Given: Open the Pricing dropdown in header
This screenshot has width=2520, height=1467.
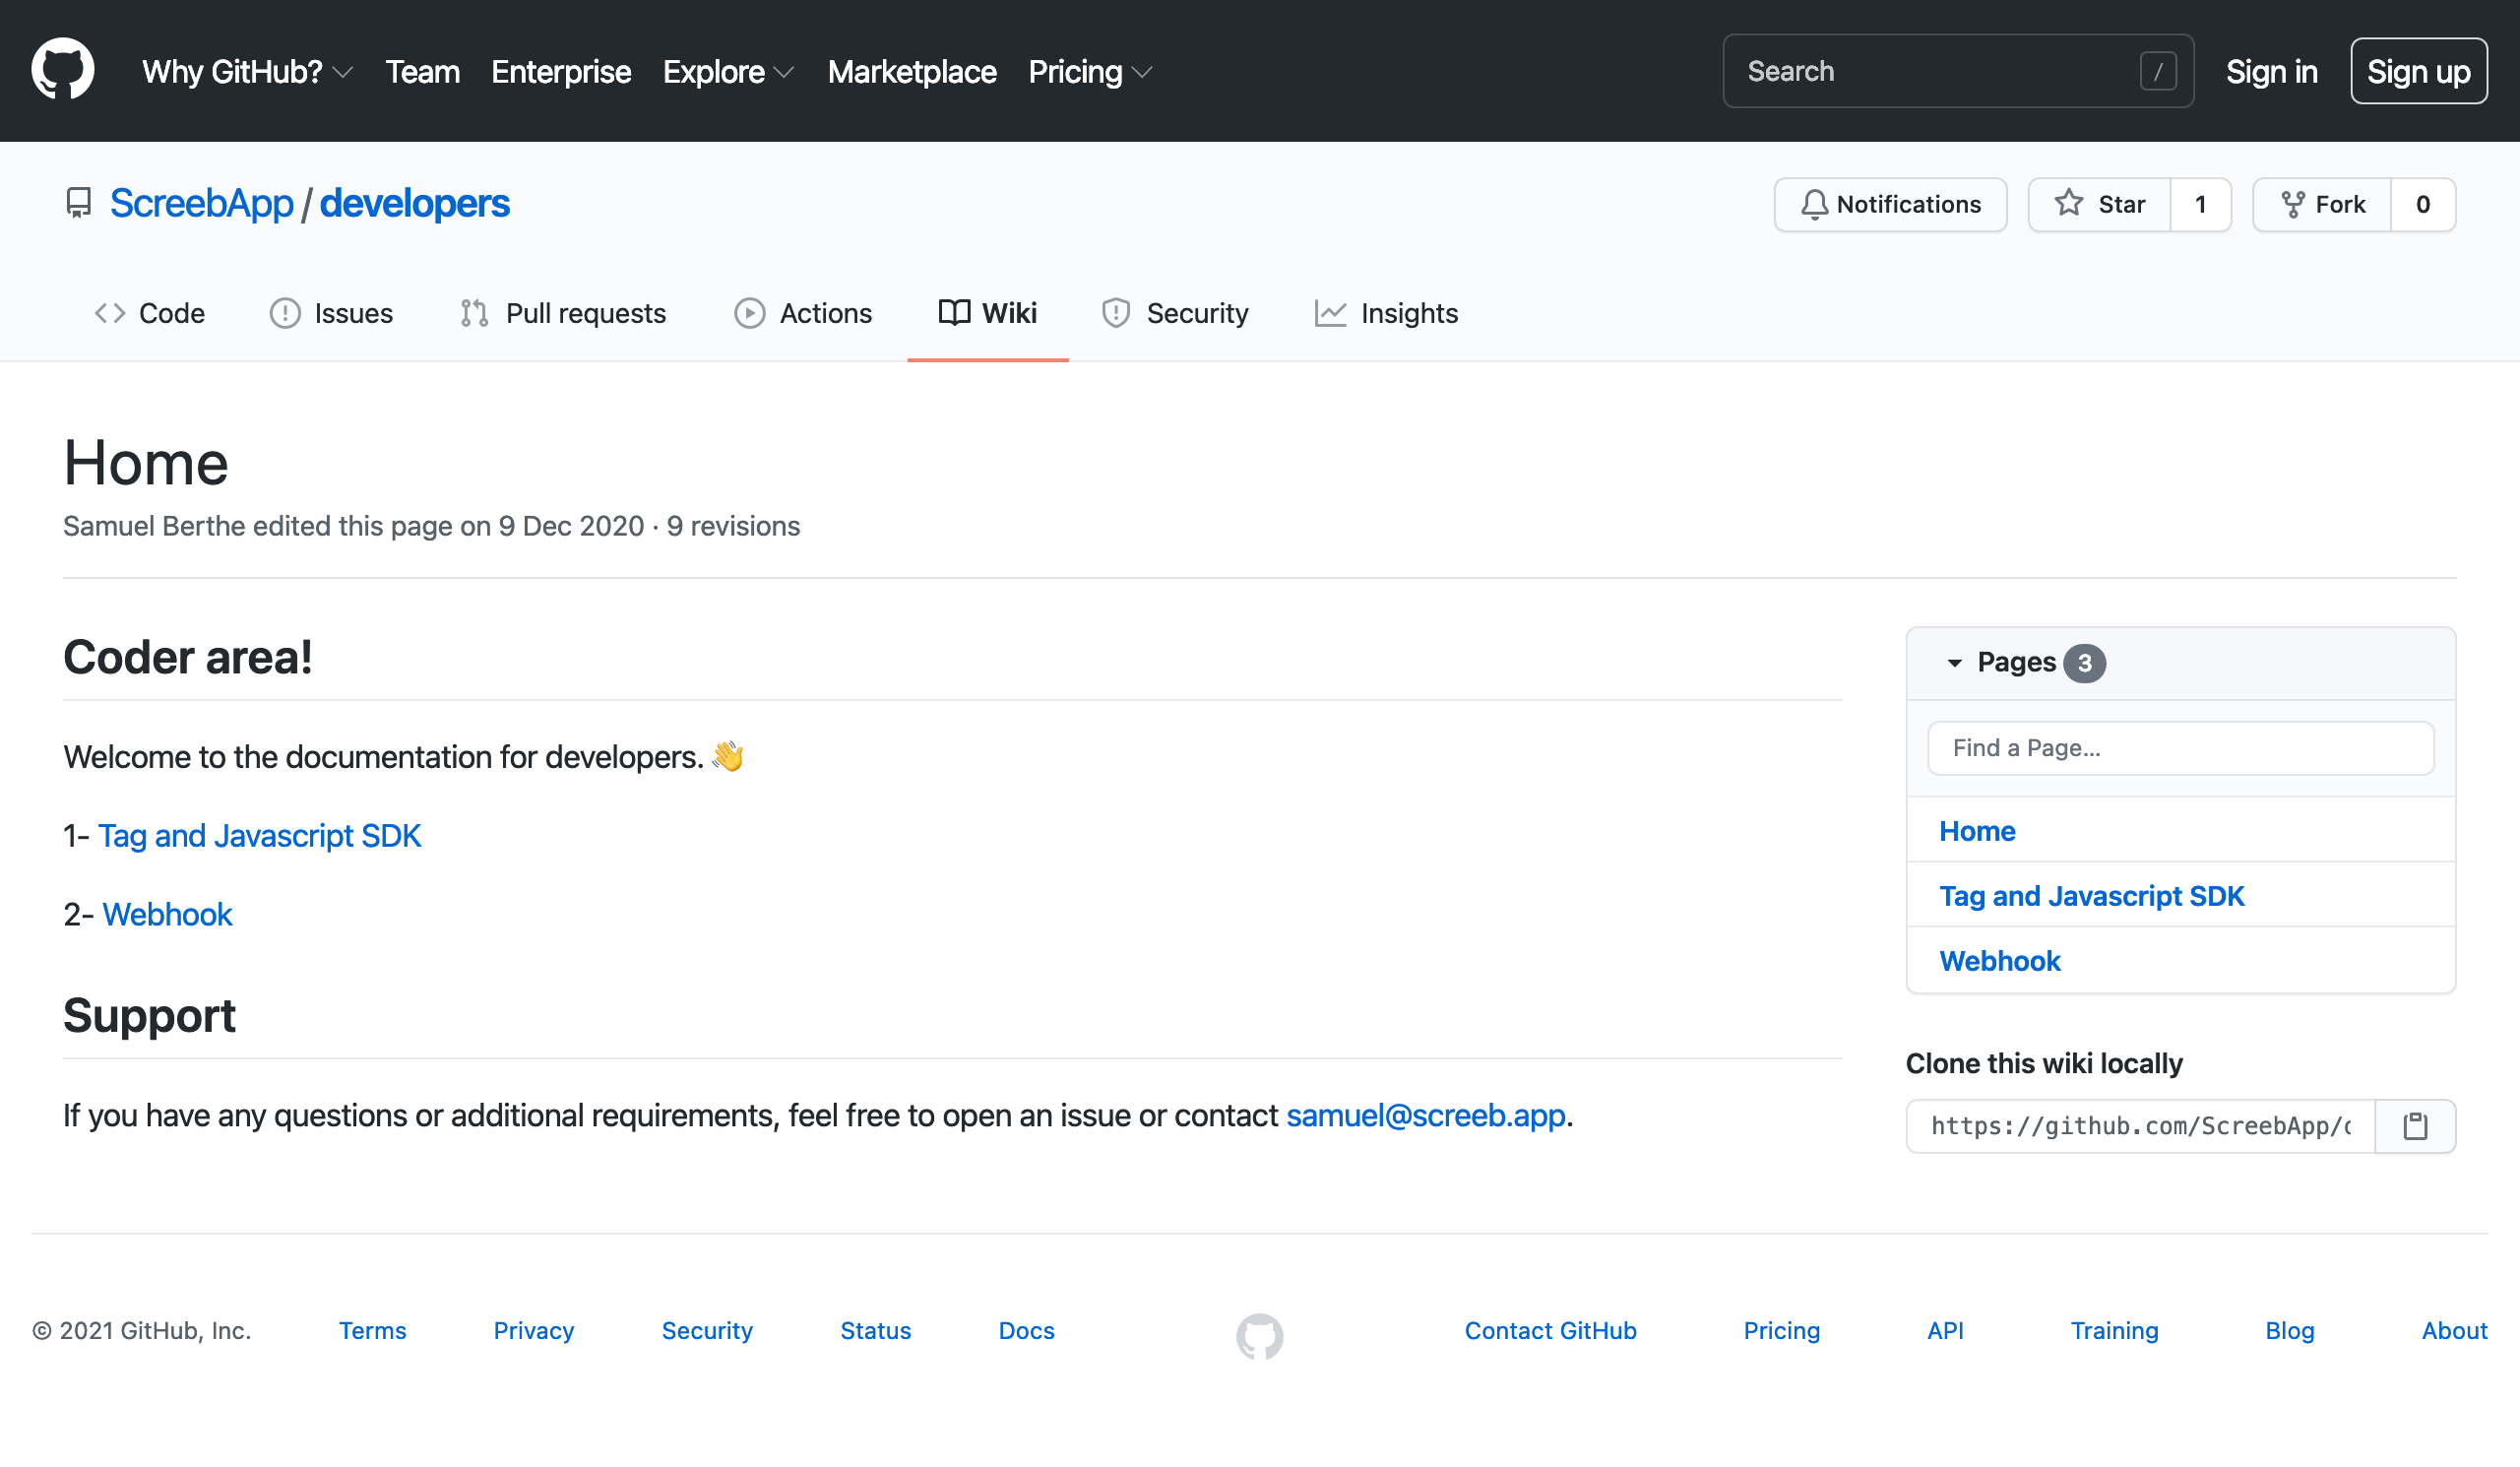Looking at the screenshot, I should (1091, 72).
